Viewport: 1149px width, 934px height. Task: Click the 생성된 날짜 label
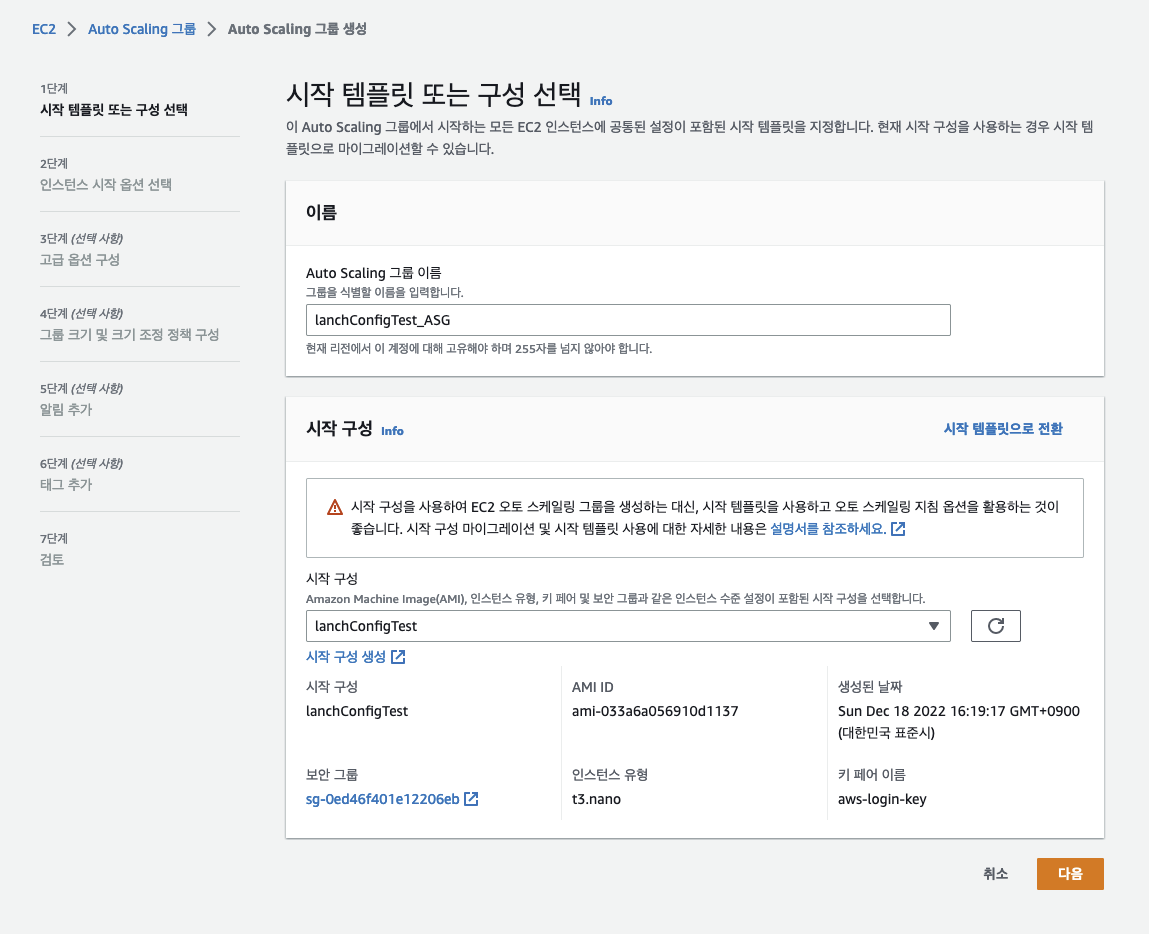coord(870,687)
